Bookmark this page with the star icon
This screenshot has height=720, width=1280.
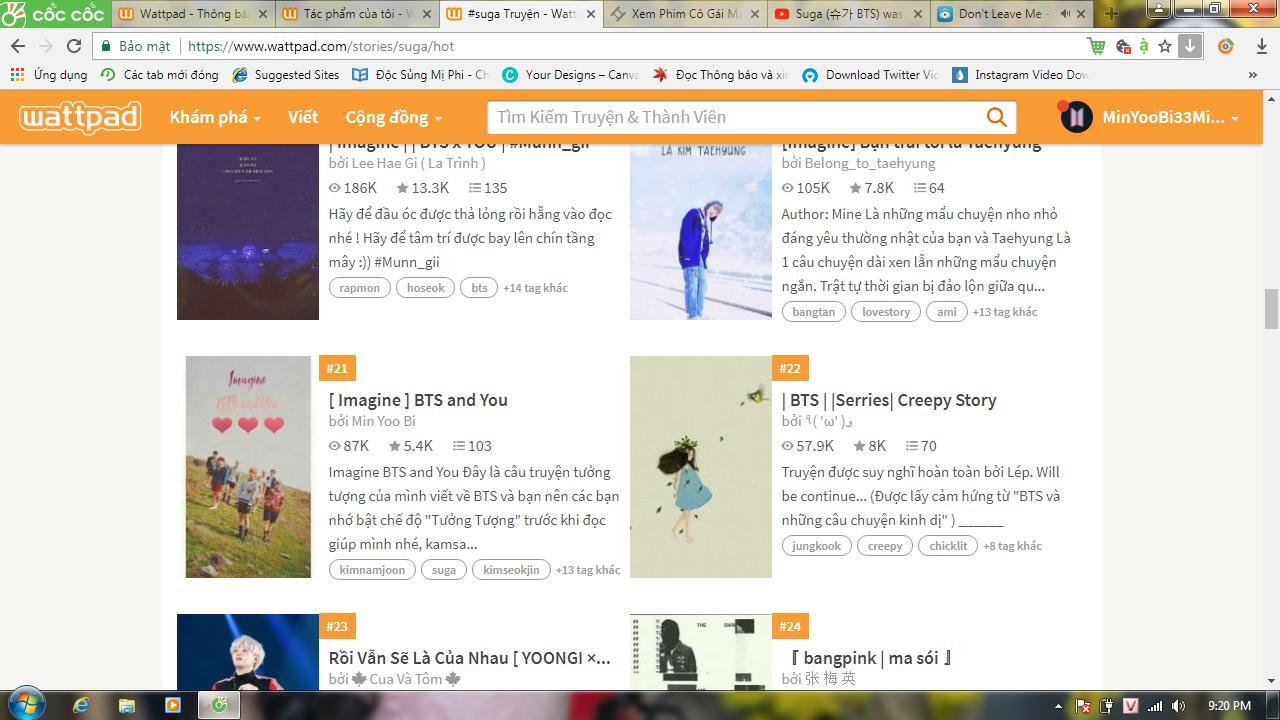1165,46
